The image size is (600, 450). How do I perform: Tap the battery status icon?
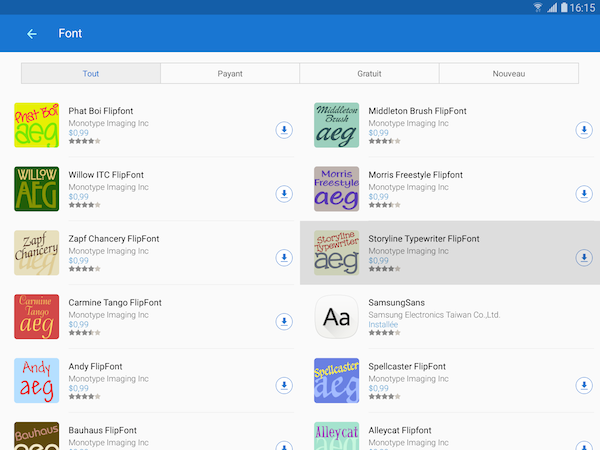(564, 7)
